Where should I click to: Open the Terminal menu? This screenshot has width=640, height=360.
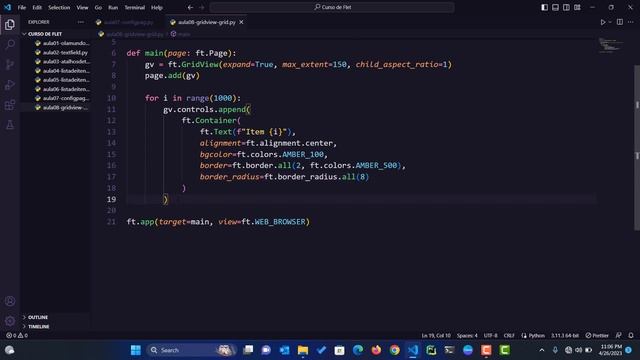(135, 7)
